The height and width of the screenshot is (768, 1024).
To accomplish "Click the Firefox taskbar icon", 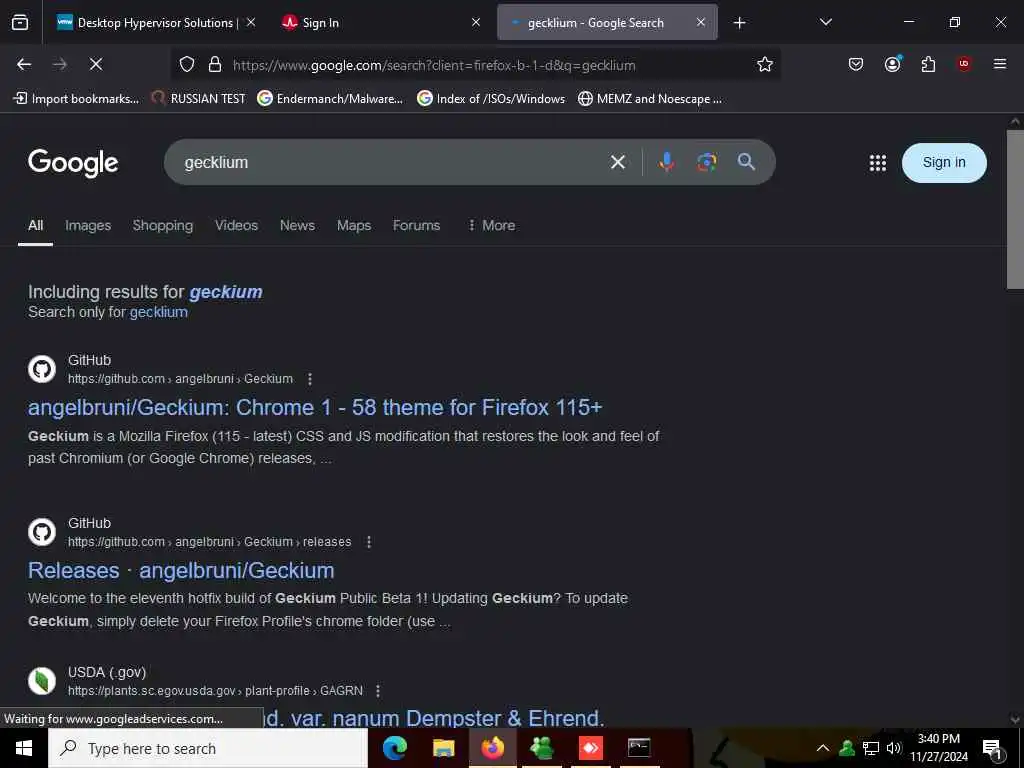I will coord(493,748).
